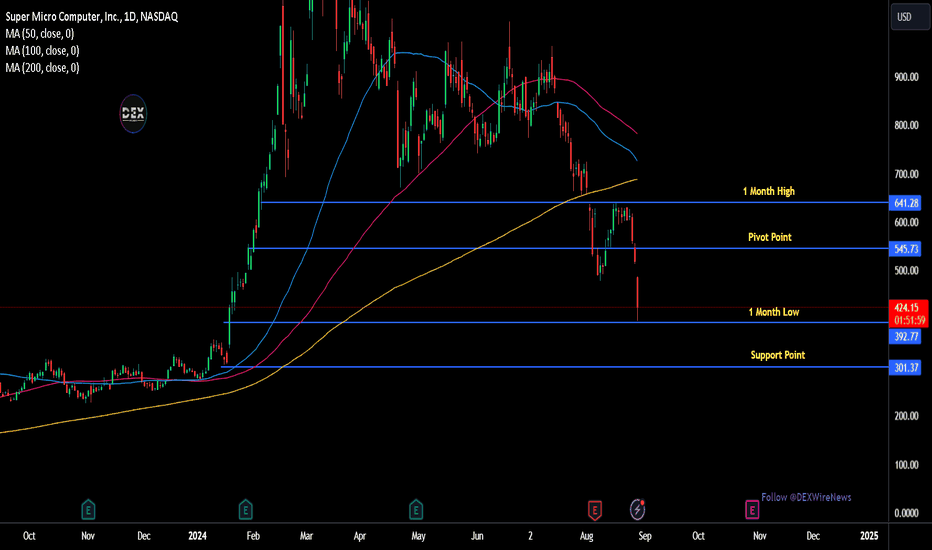Select the MA (50, close, 0) legend entry
This screenshot has height=550, width=932.
click(x=40, y=34)
